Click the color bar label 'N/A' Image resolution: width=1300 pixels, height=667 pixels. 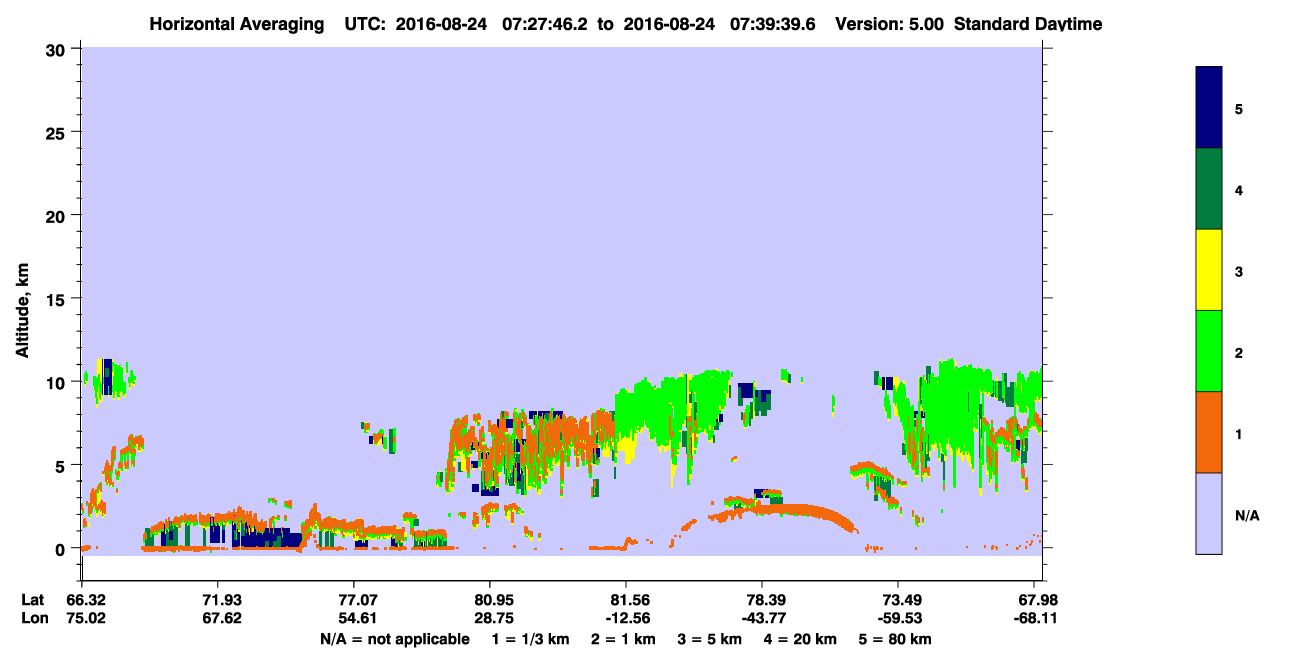1246,515
